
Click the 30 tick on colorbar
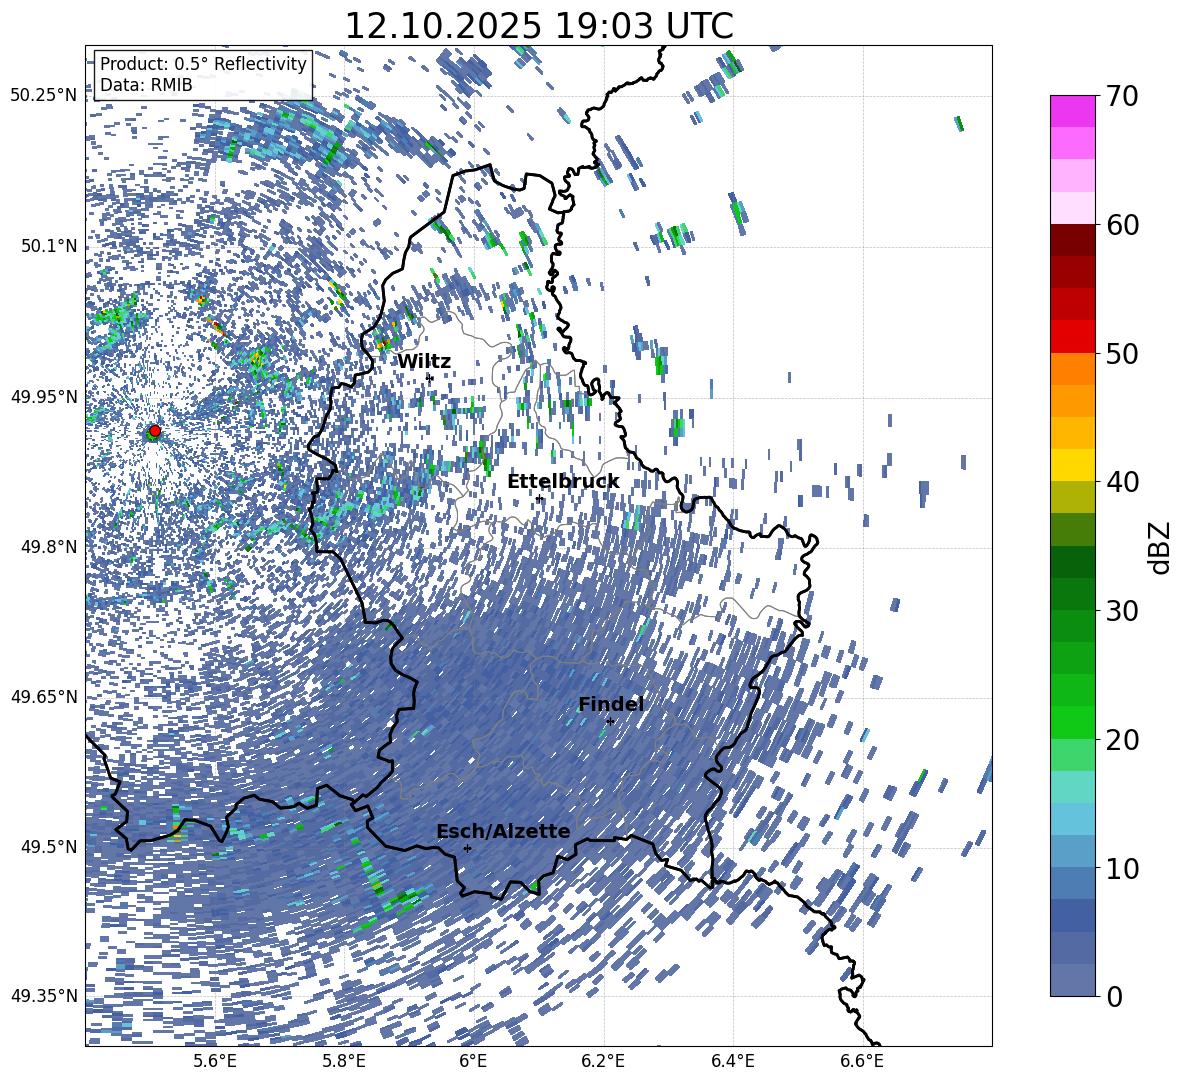(x=1122, y=611)
